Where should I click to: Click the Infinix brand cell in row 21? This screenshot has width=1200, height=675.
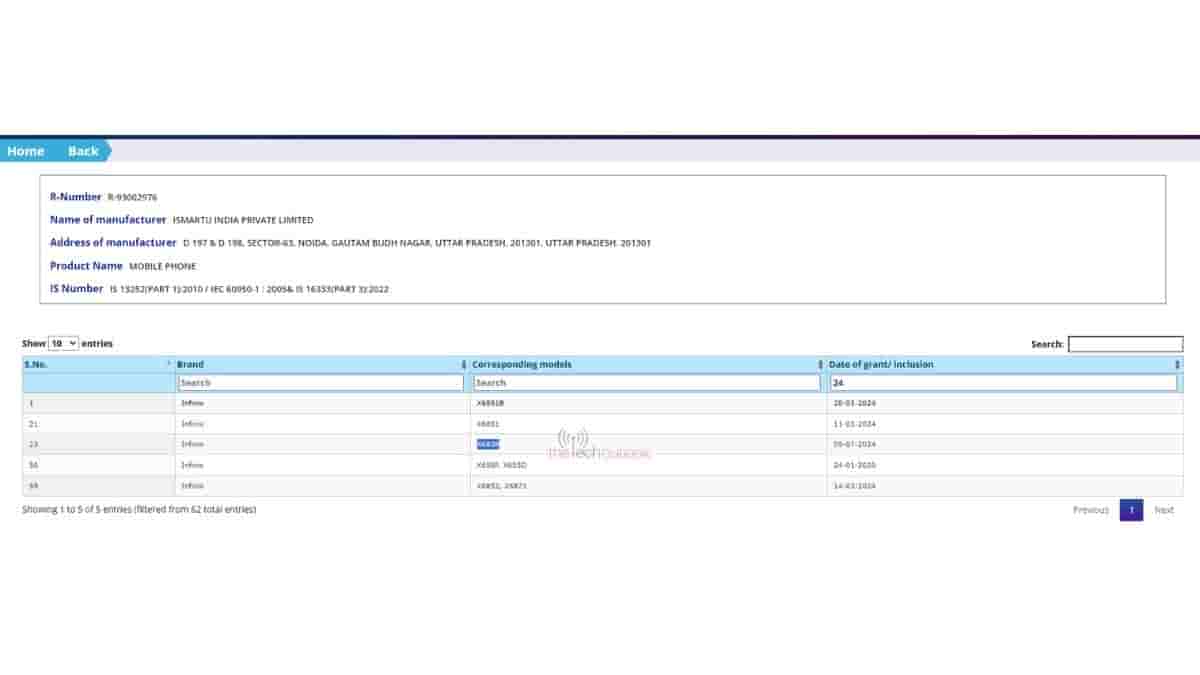[x=192, y=424]
